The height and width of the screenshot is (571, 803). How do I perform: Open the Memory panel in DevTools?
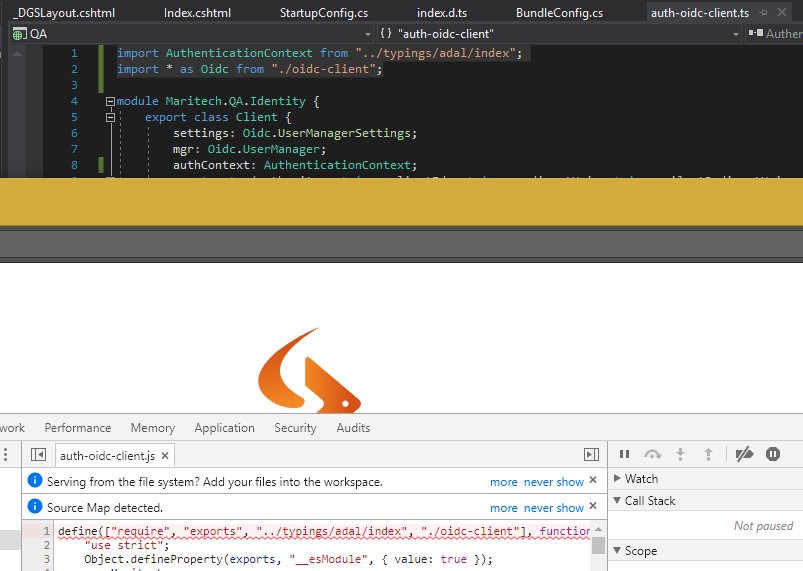(x=153, y=428)
